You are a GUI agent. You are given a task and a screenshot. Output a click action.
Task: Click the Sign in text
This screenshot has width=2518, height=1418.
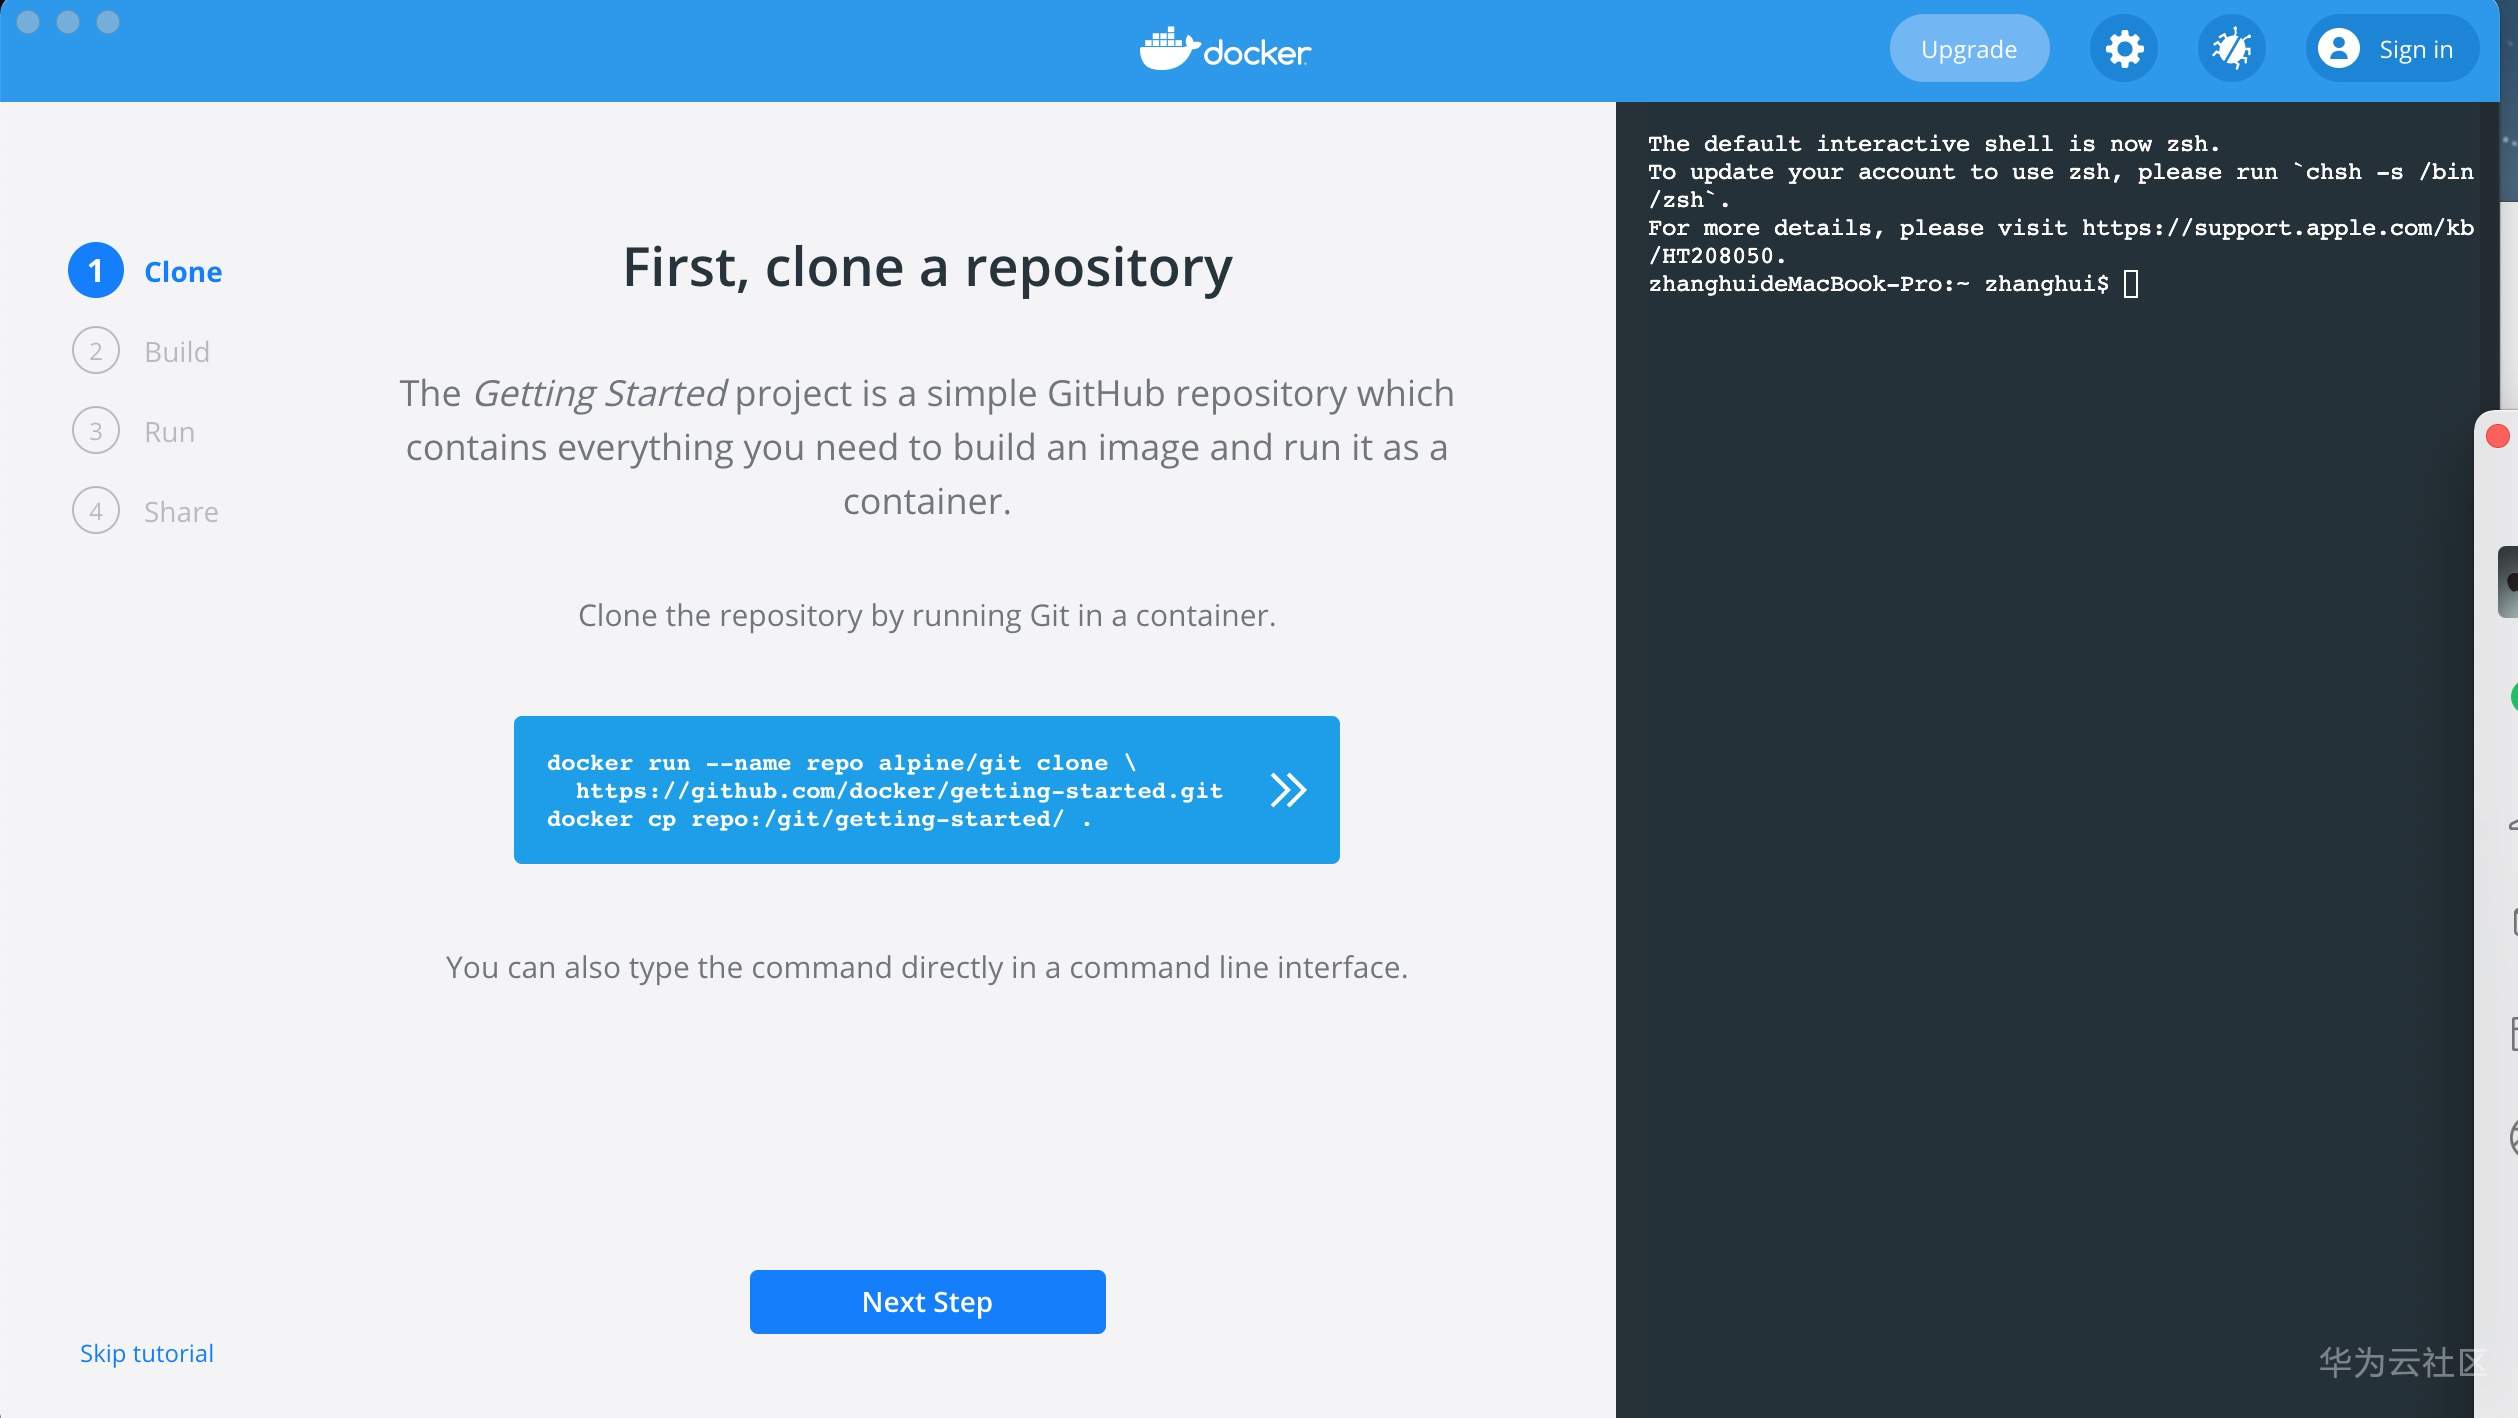pyautogui.click(x=2415, y=49)
